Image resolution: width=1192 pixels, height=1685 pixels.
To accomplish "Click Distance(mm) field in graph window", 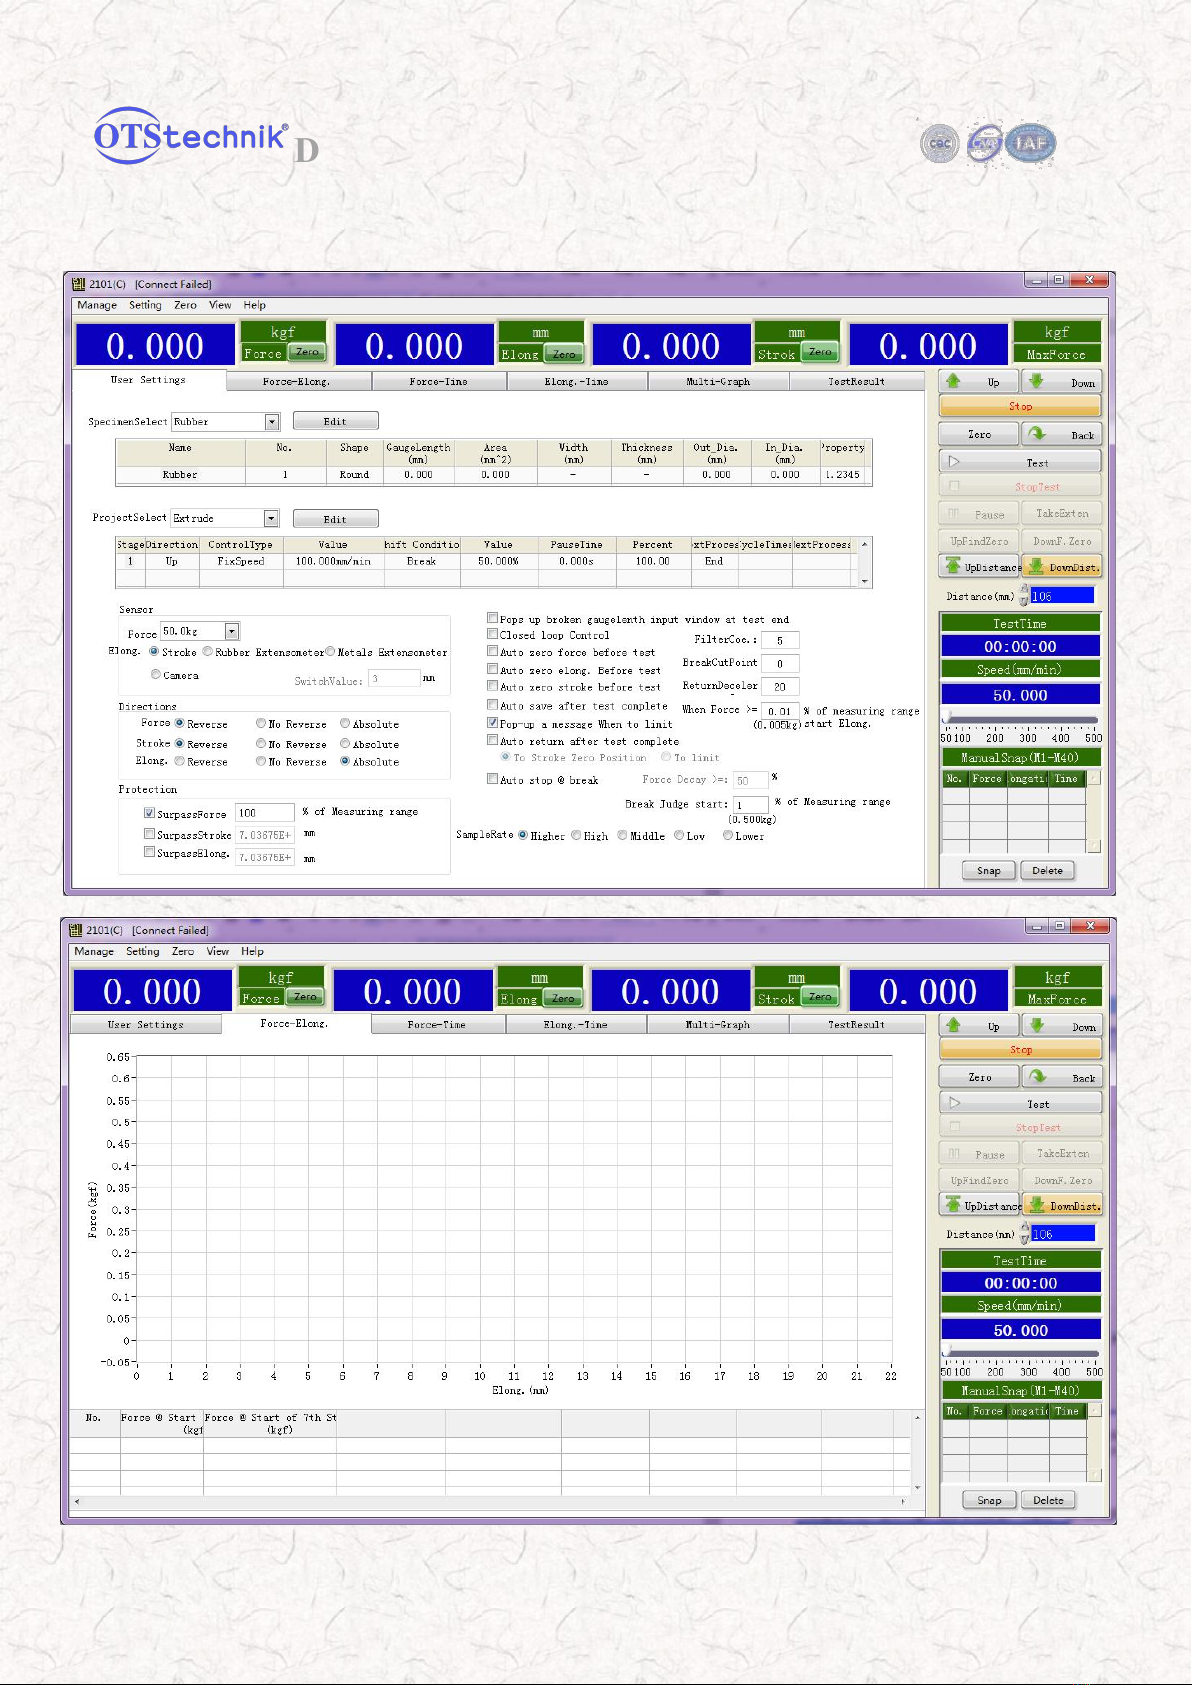I will click(1062, 1233).
